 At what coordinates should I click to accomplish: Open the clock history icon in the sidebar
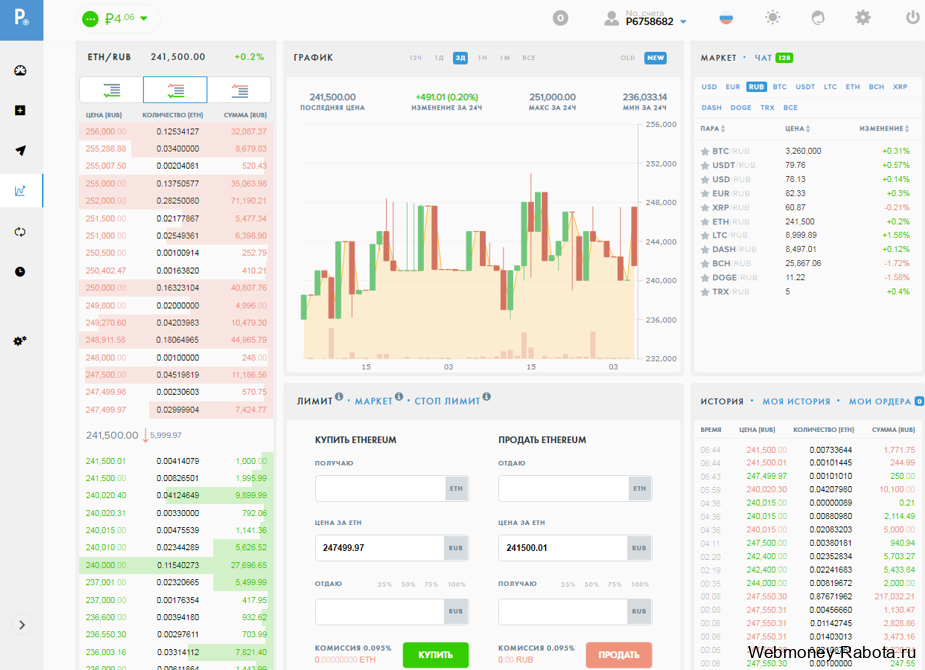[20, 271]
